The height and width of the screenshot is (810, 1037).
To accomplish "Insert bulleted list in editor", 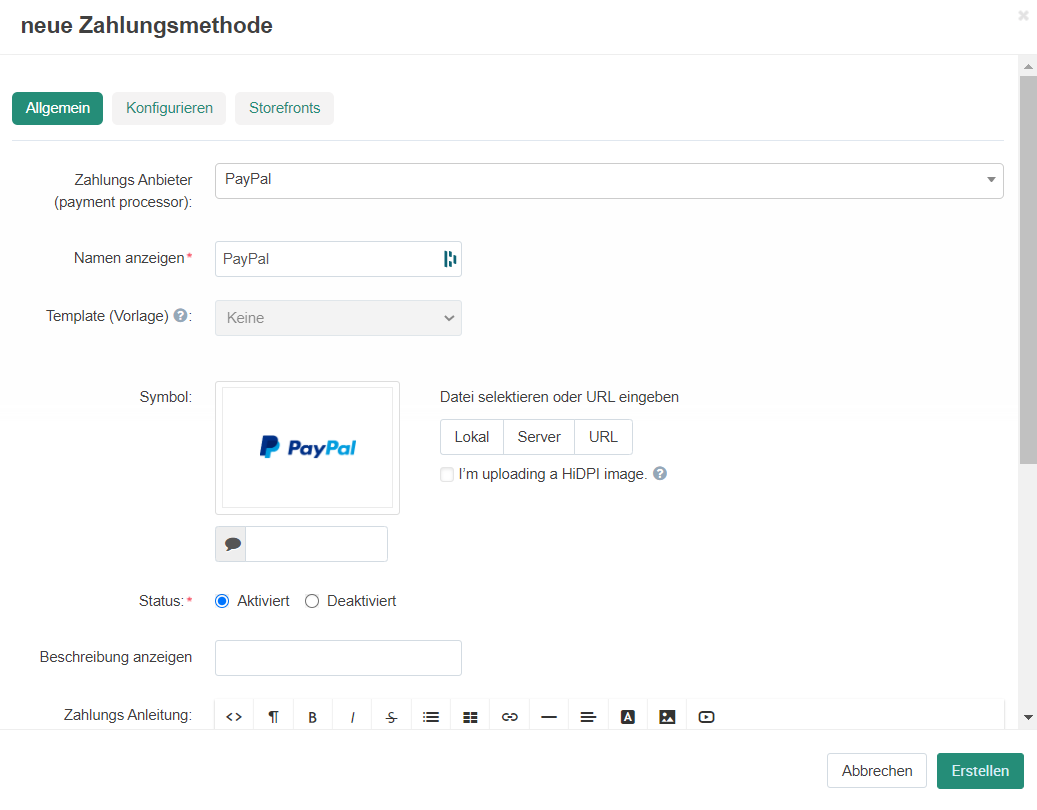I will point(431,717).
